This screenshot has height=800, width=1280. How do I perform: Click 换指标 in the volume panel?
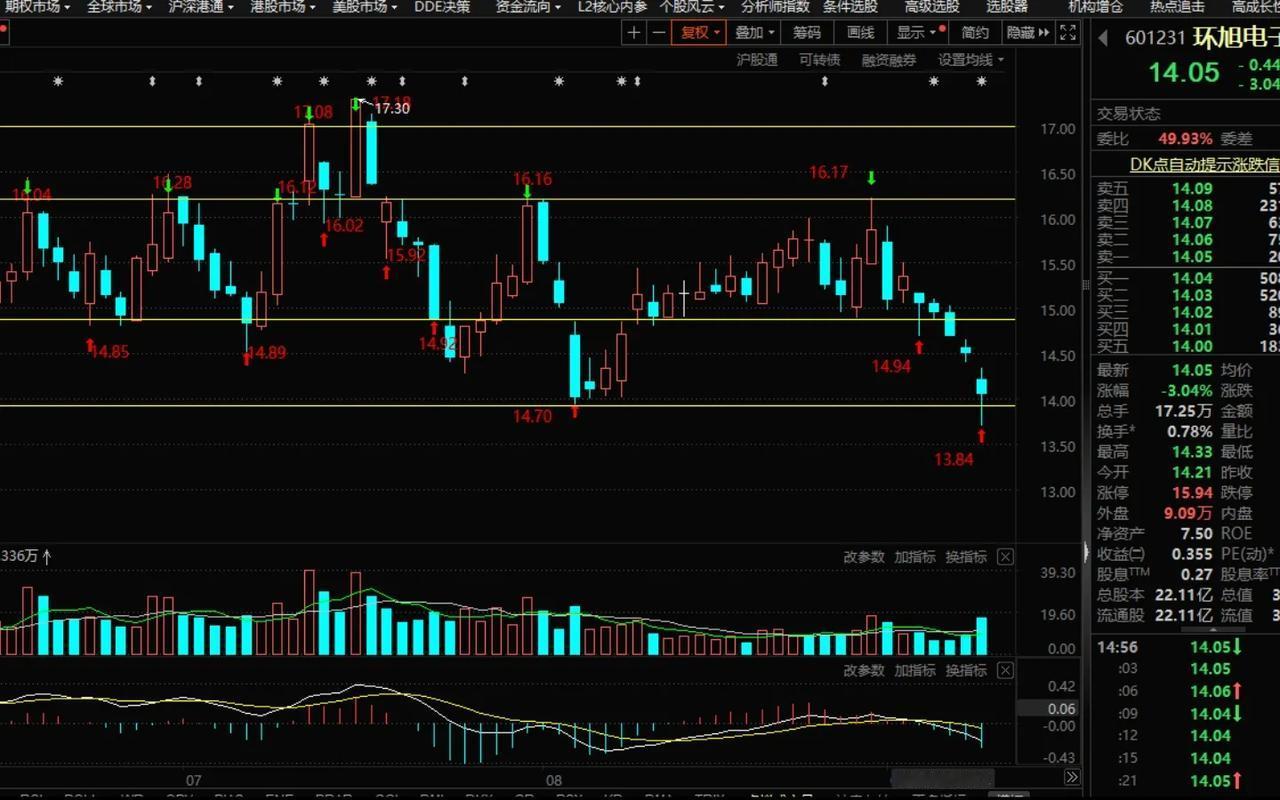[966, 557]
